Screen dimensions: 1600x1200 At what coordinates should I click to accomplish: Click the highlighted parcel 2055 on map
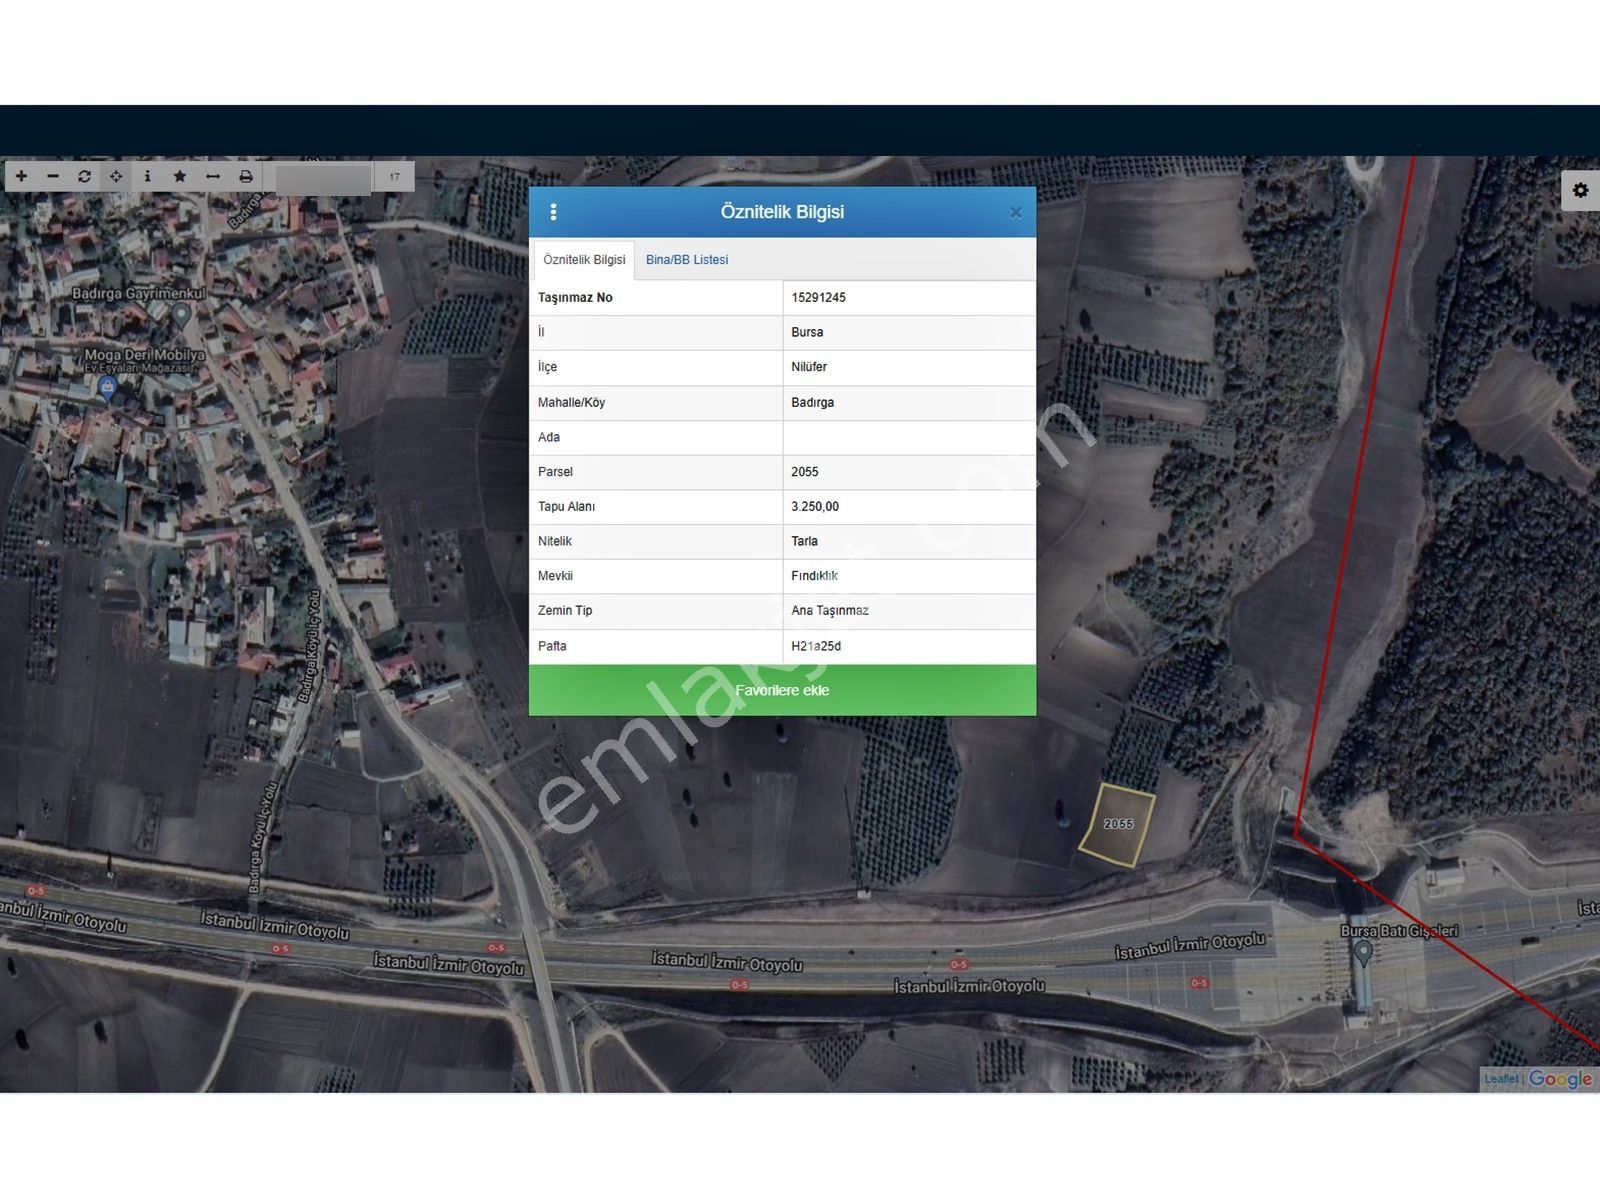(1118, 825)
